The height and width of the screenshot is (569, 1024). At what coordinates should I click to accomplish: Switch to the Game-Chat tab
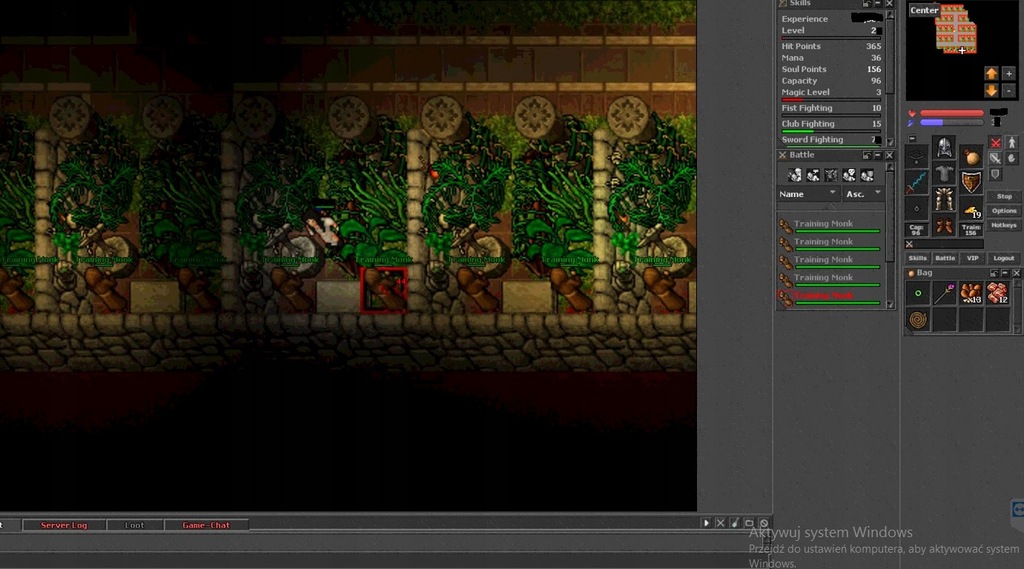click(206, 525)
